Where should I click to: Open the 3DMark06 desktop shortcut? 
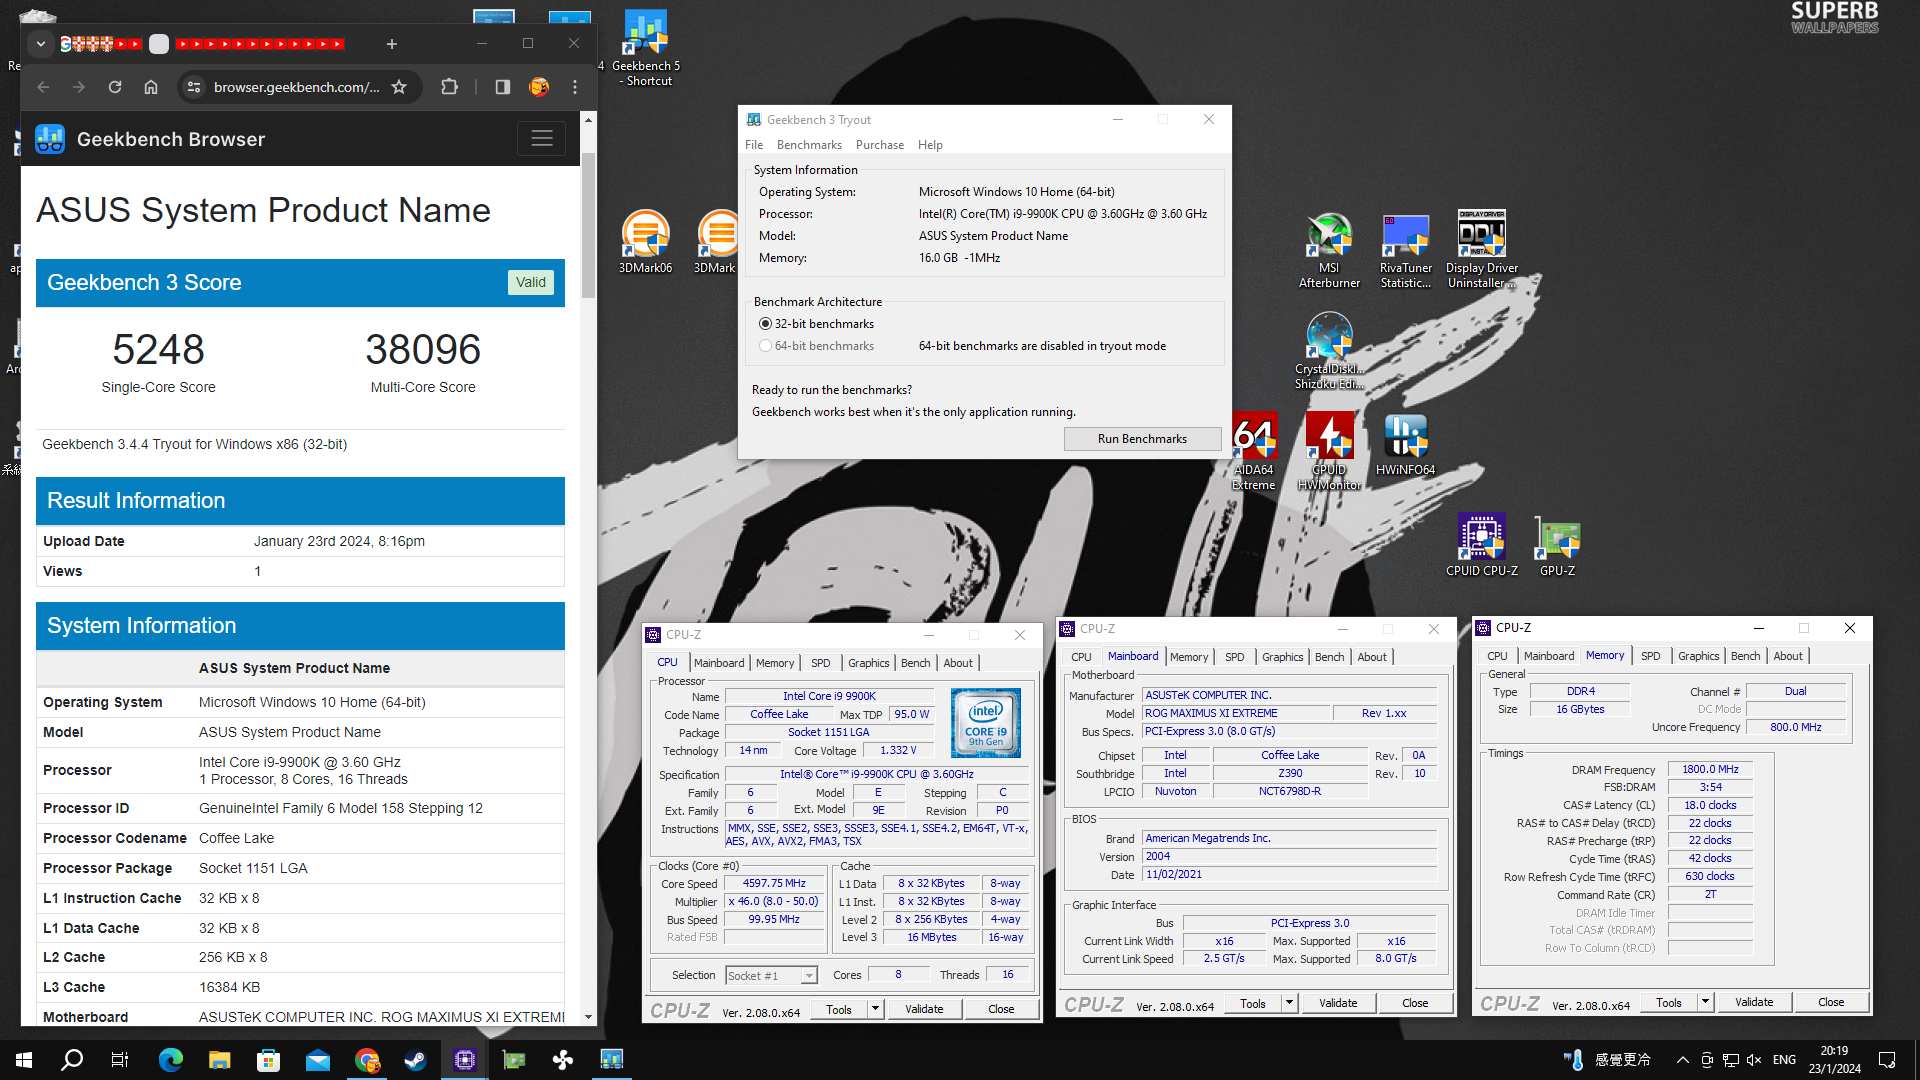click(645, 241)
